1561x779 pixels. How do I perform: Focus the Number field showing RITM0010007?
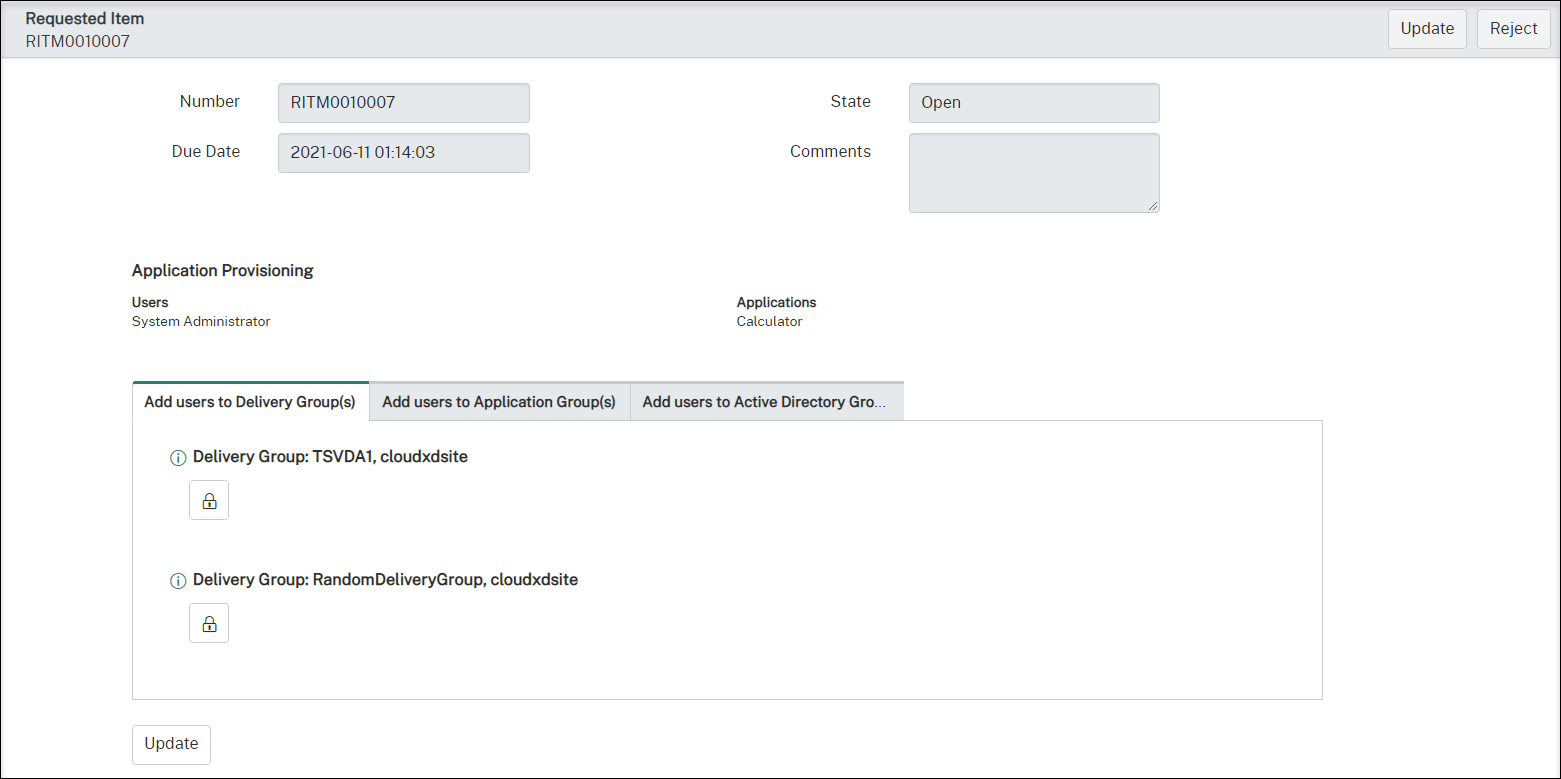click(403, 103)
